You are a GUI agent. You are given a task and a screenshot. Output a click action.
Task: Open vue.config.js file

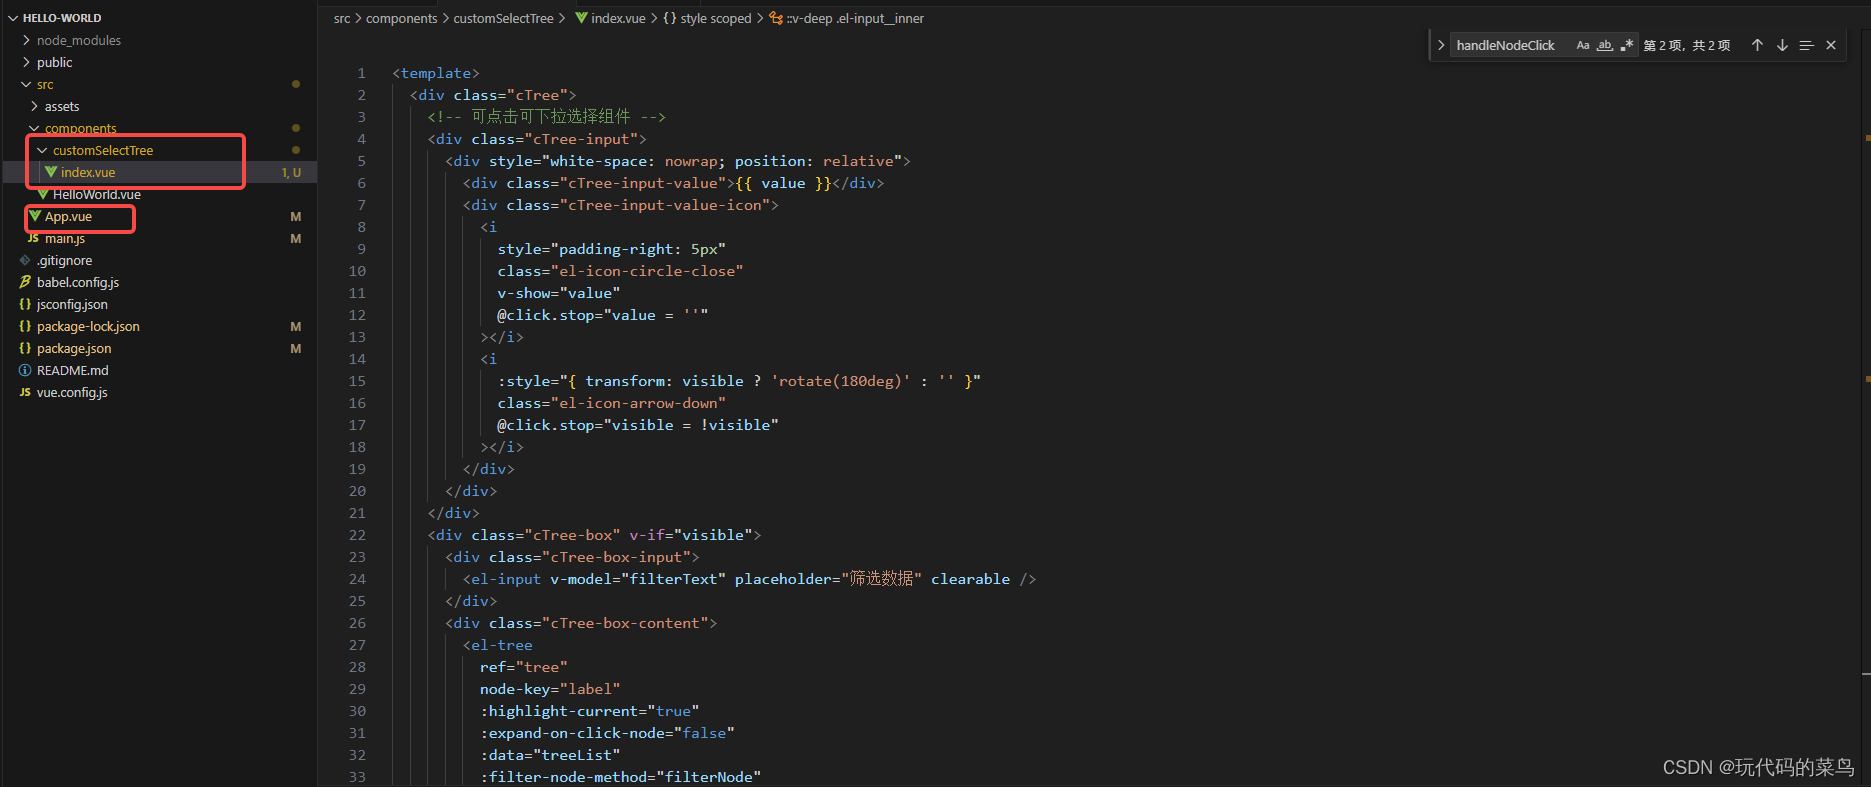(x=72, y=392)
